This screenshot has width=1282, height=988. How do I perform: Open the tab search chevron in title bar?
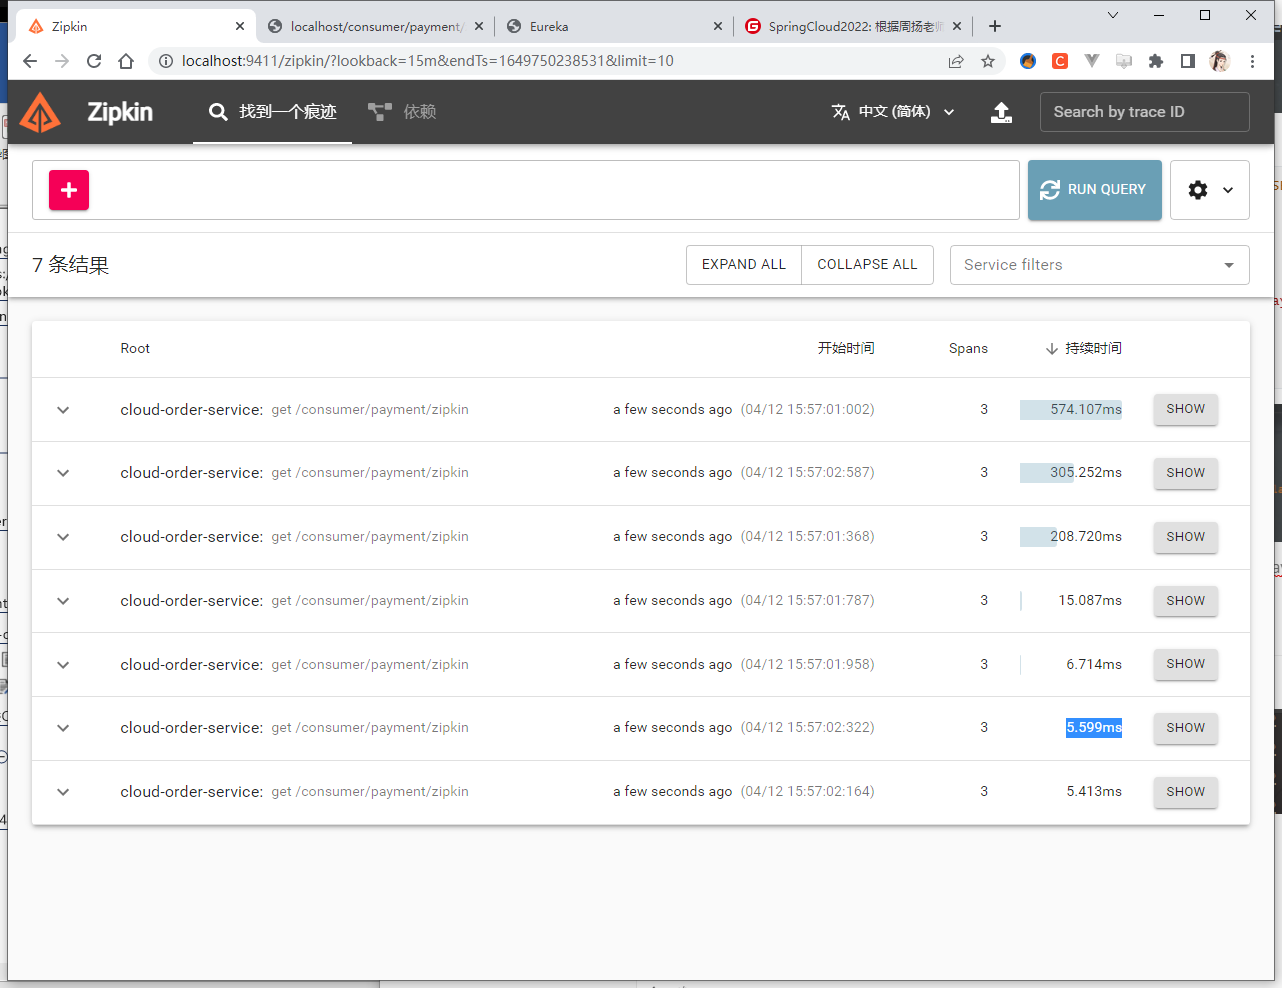click(x=1113, y=15)
